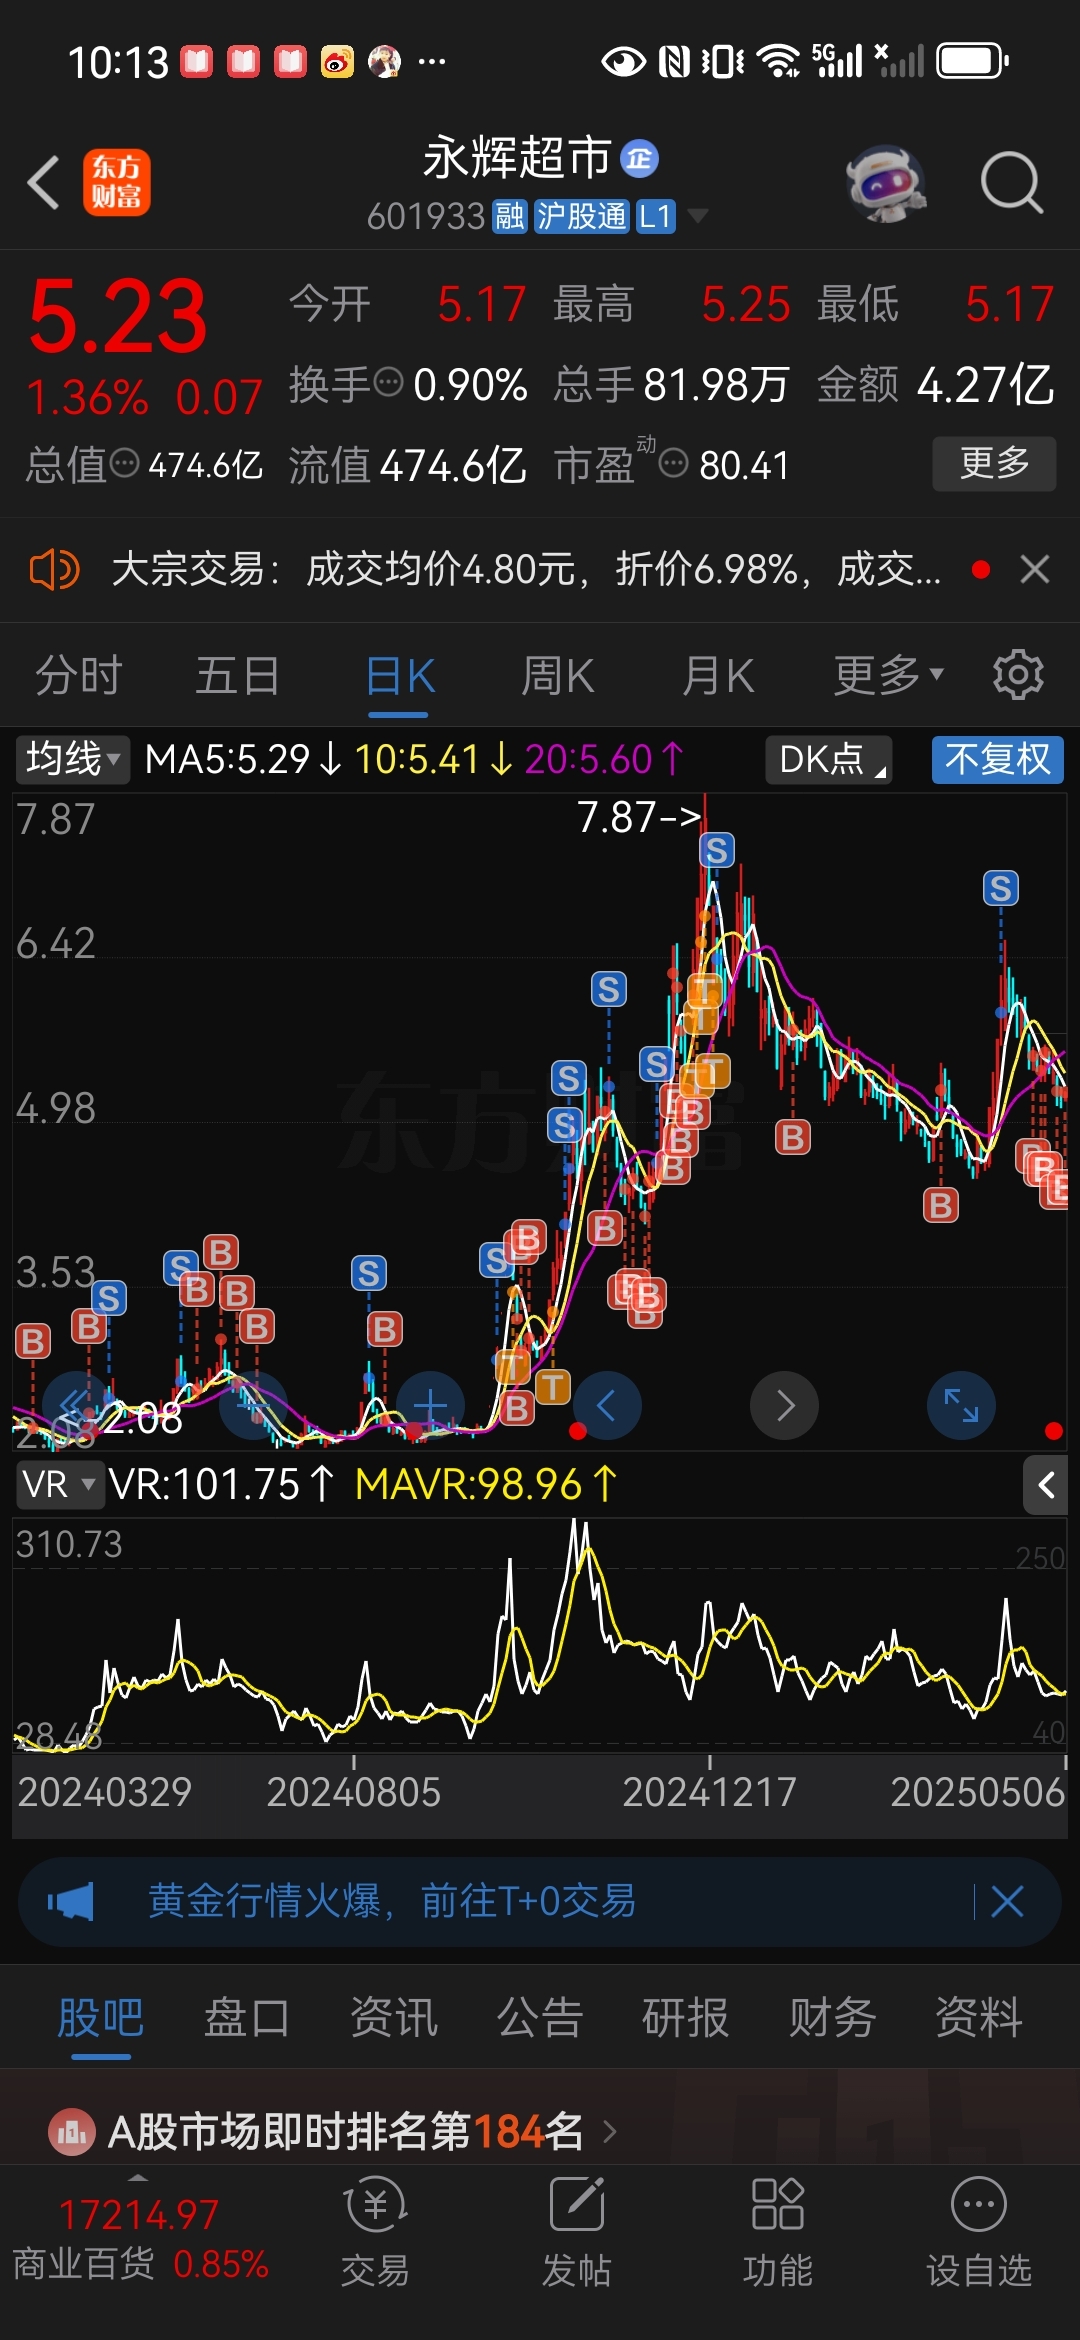Tap the S marker near 2025 peak
Viewport: 1080px width, 2340px height.
click(x=1000, y=888)
